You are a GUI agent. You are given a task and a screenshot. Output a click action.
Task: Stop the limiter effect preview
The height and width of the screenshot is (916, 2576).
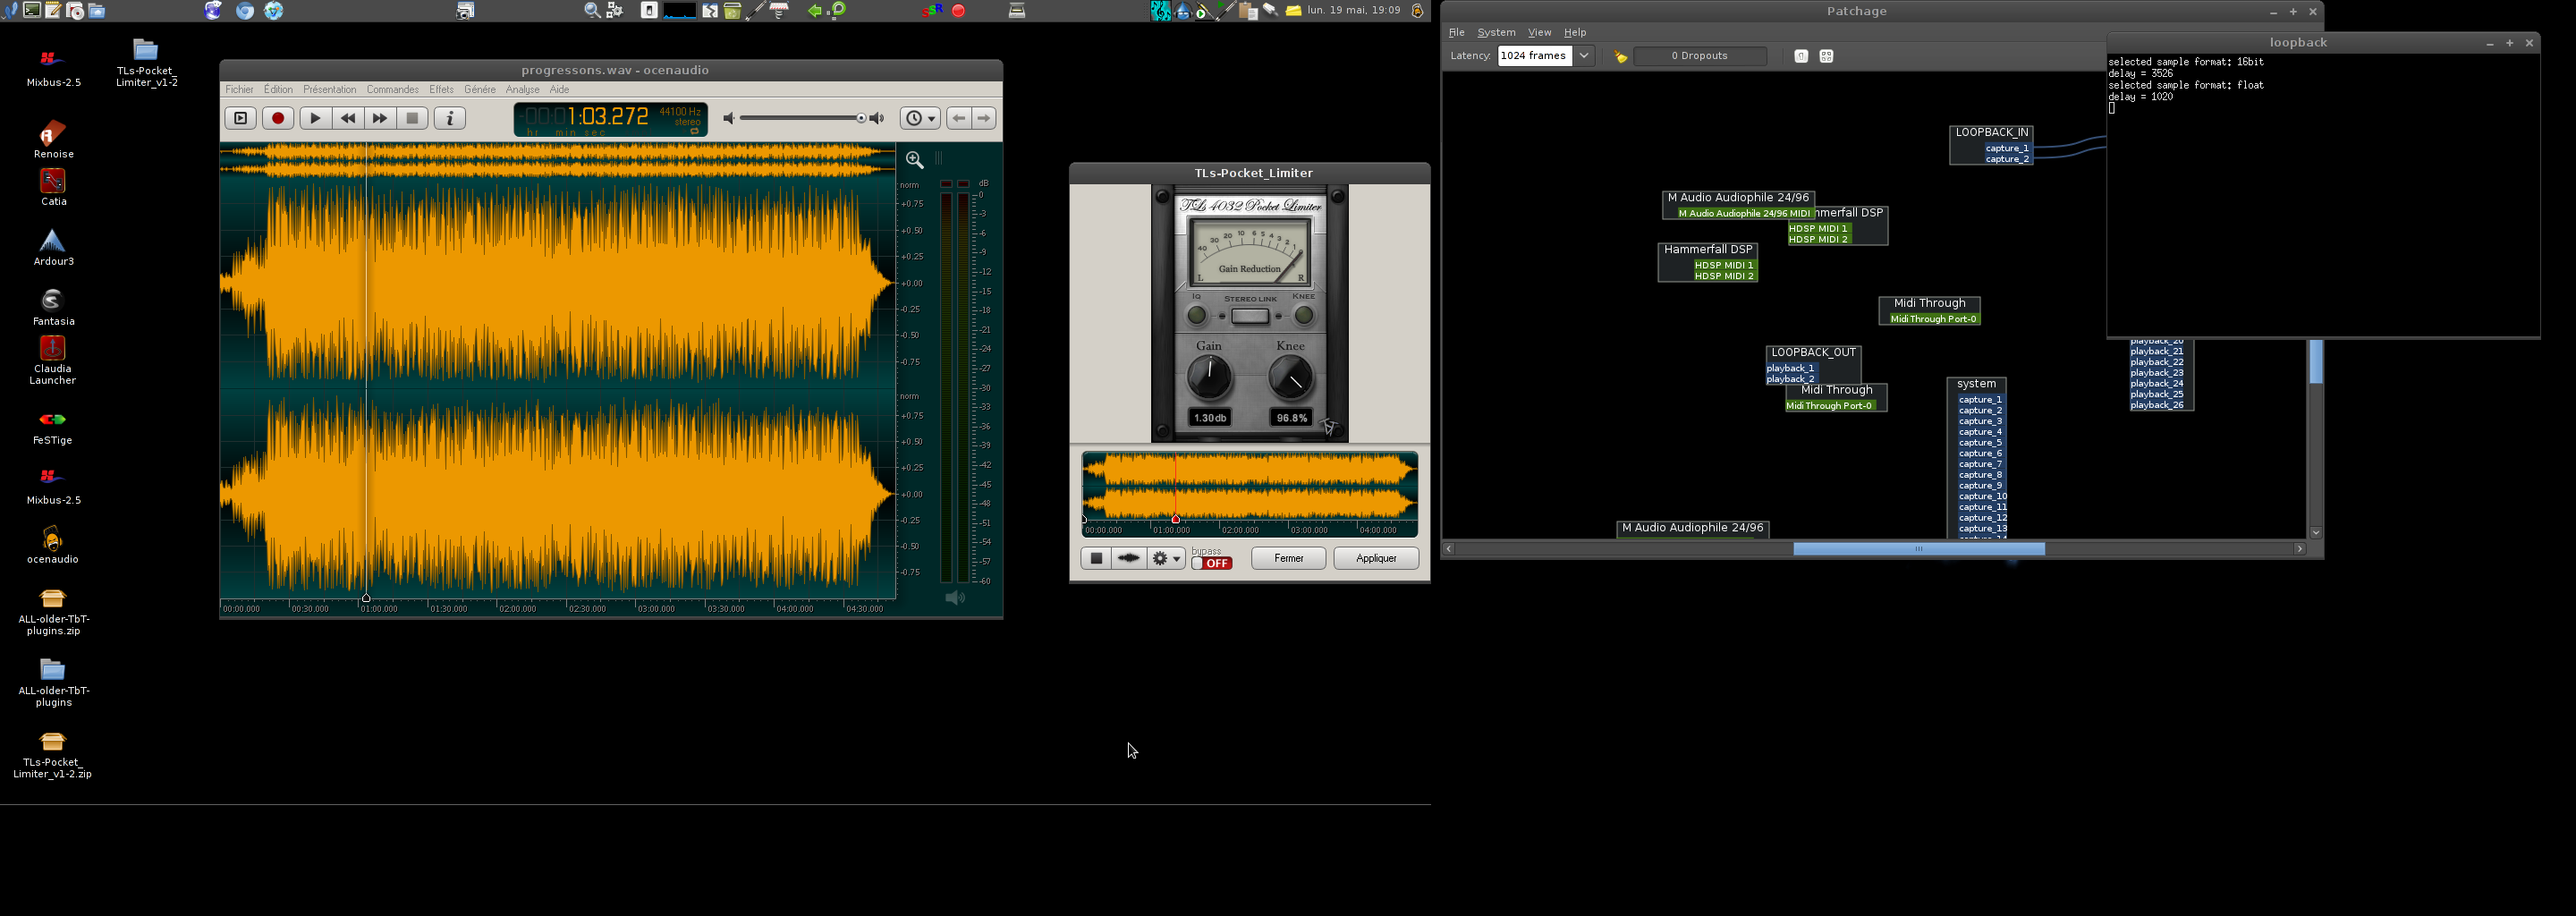(1096, 558)
